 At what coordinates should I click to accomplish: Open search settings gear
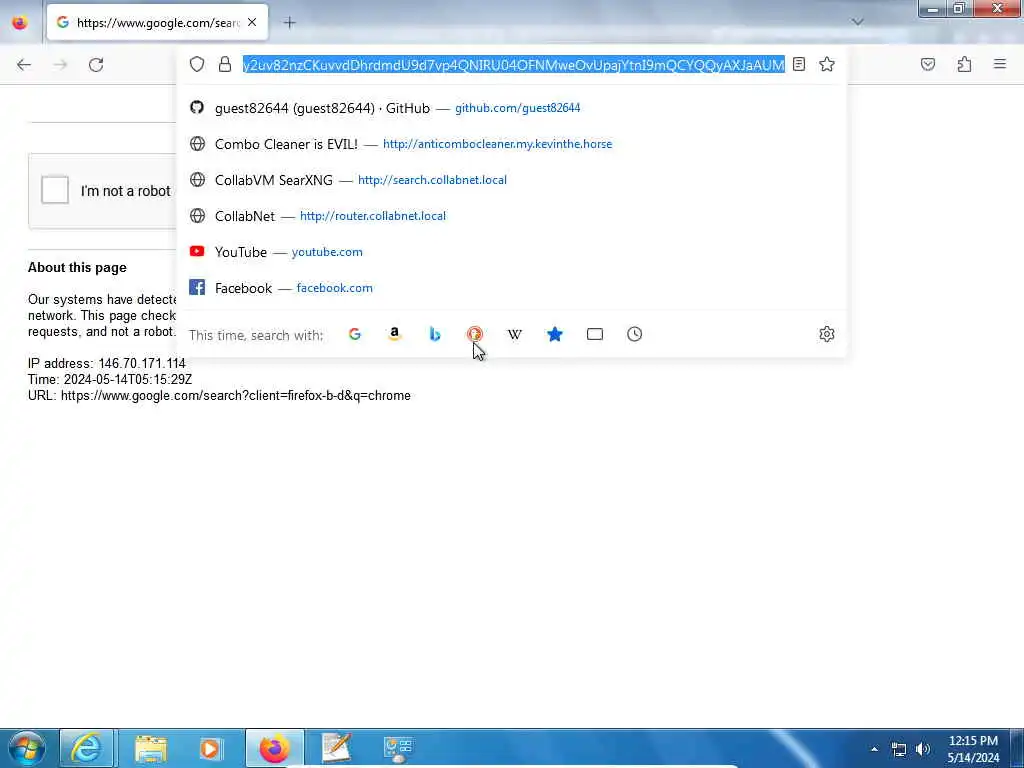(827, 334)
